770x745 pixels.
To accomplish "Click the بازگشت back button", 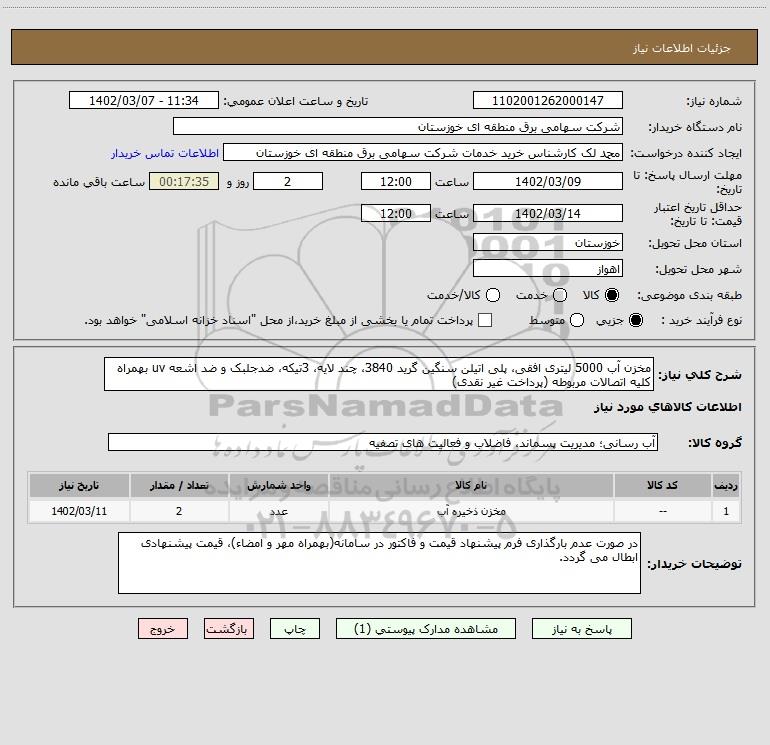I will coord(229,629).
